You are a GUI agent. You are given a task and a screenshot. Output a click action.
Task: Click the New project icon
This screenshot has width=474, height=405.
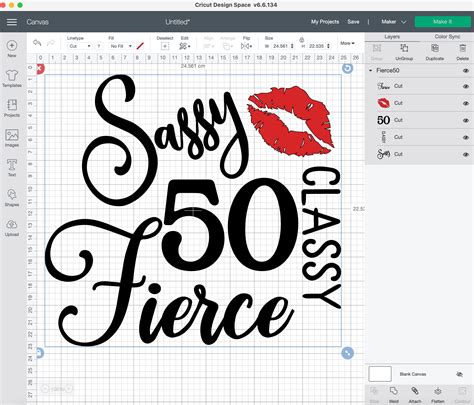(12, 45)
